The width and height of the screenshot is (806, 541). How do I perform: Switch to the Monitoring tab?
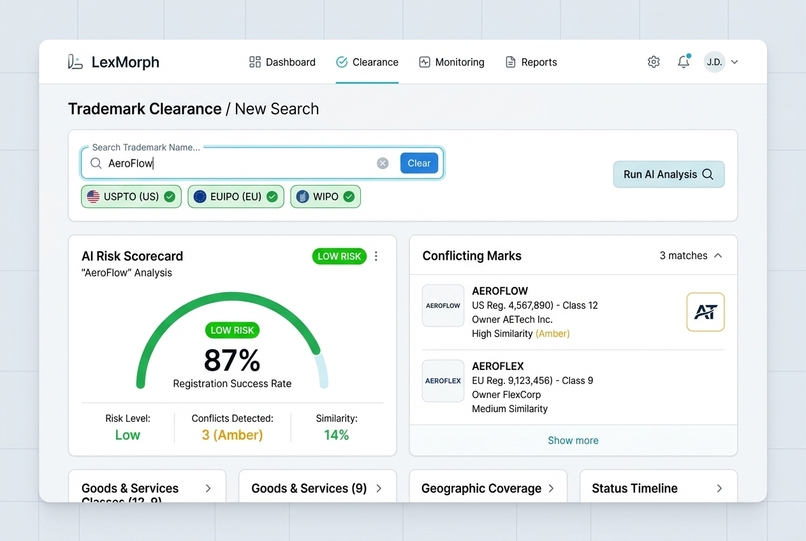(x=451, y=62)
